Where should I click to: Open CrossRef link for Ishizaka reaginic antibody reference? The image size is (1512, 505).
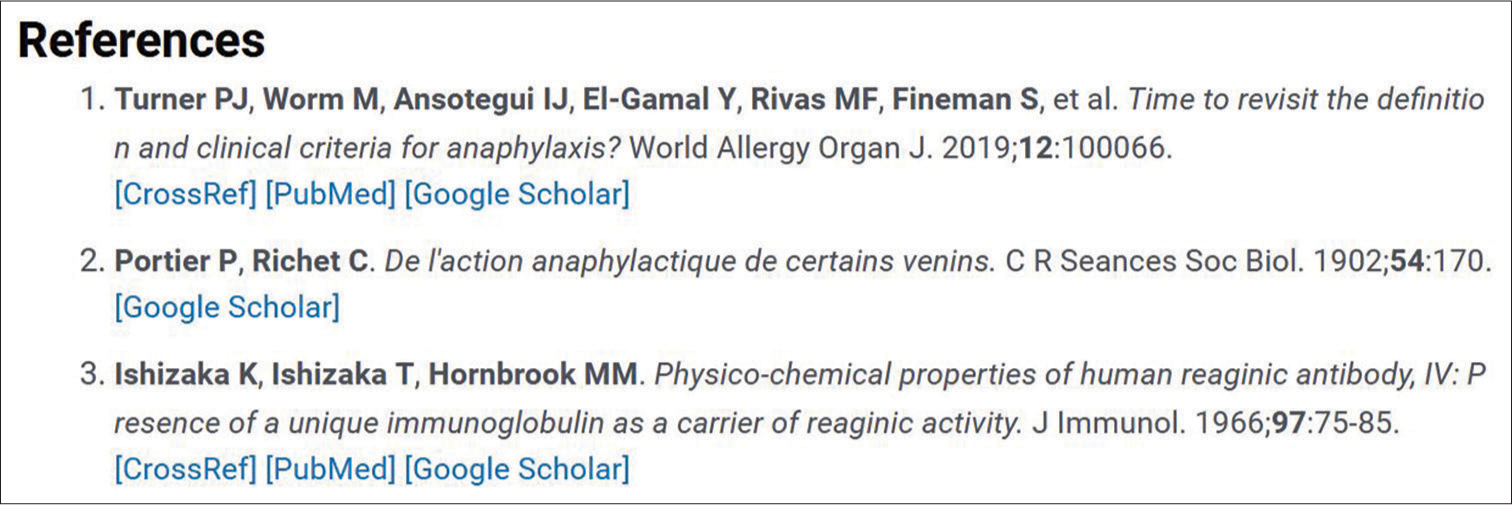186,468
